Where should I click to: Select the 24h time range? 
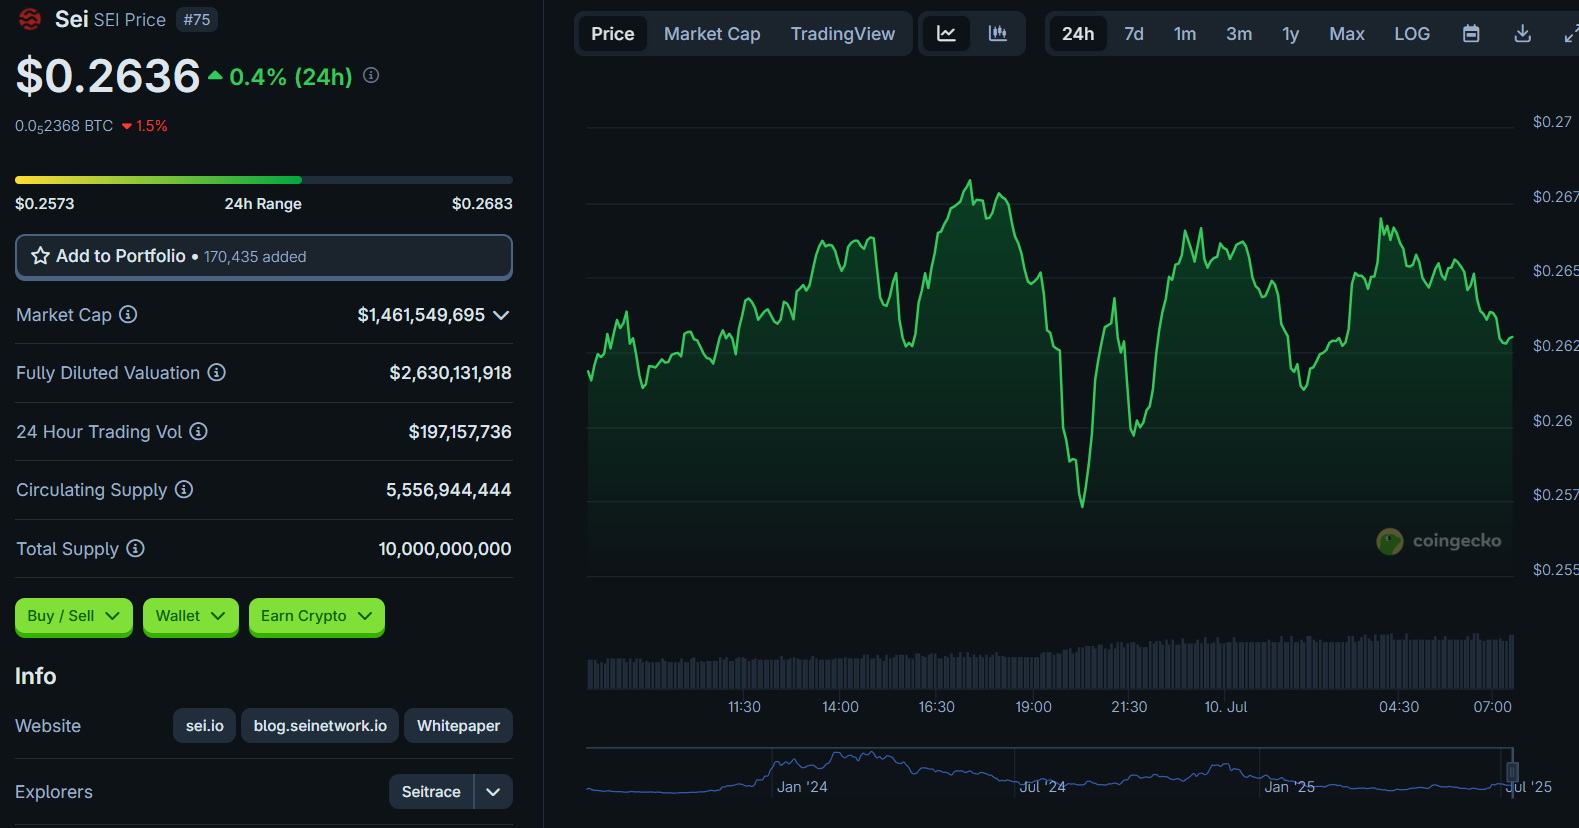tap(1078, 34)
